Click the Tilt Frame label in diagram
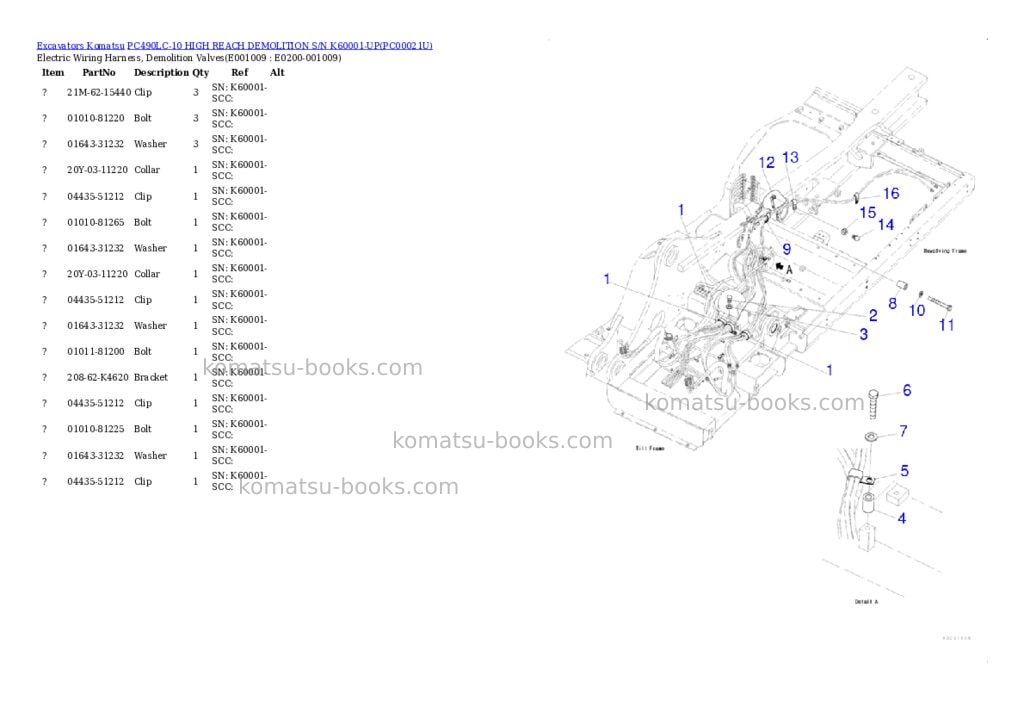Viewport: 1024px width, 725px height. 650,449
